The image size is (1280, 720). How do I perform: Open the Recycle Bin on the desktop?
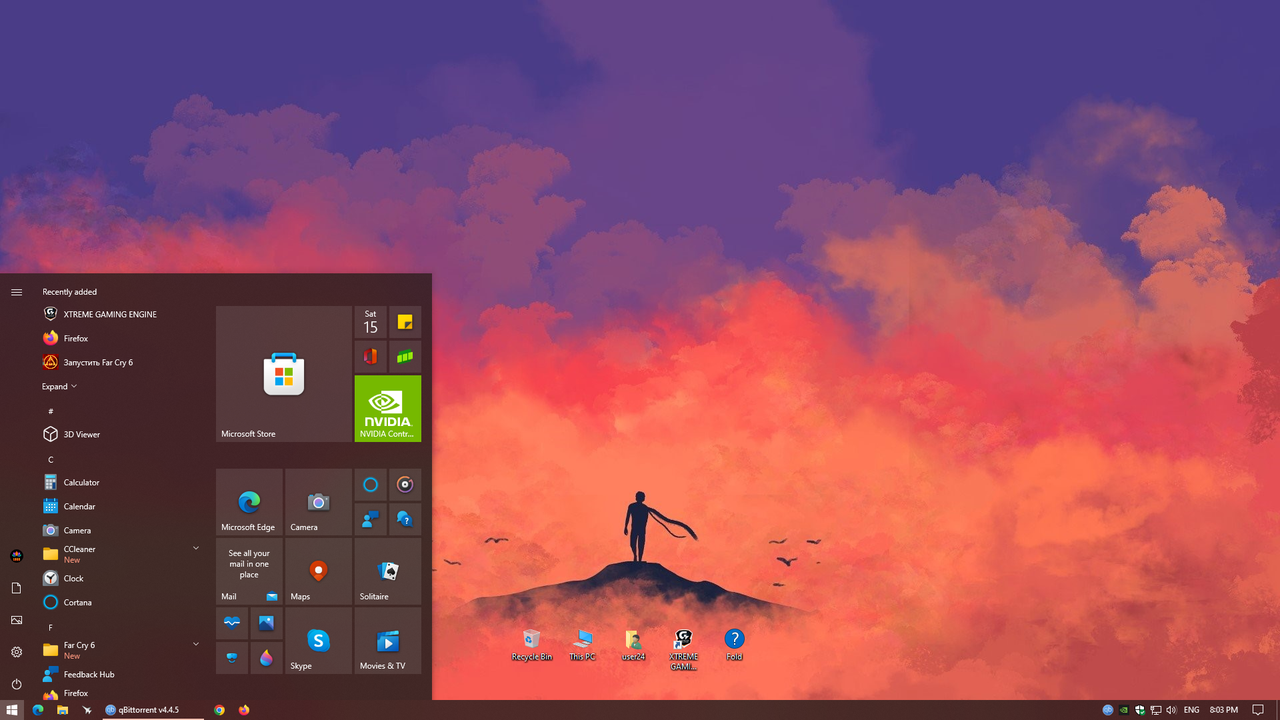[x=531, y=640]
